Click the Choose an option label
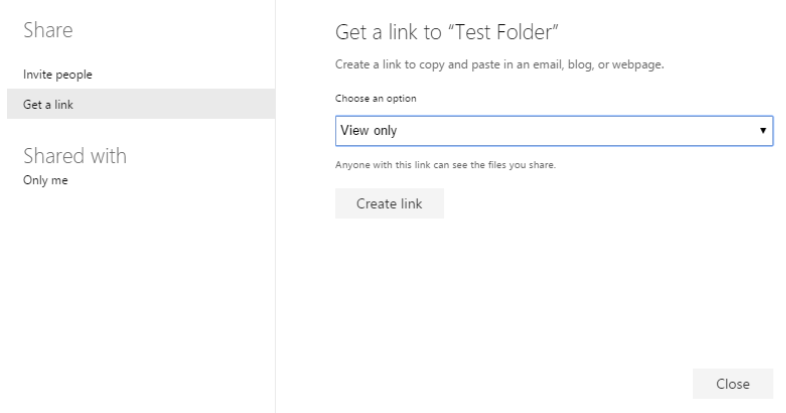786x413 pixels. pos(375,99)
